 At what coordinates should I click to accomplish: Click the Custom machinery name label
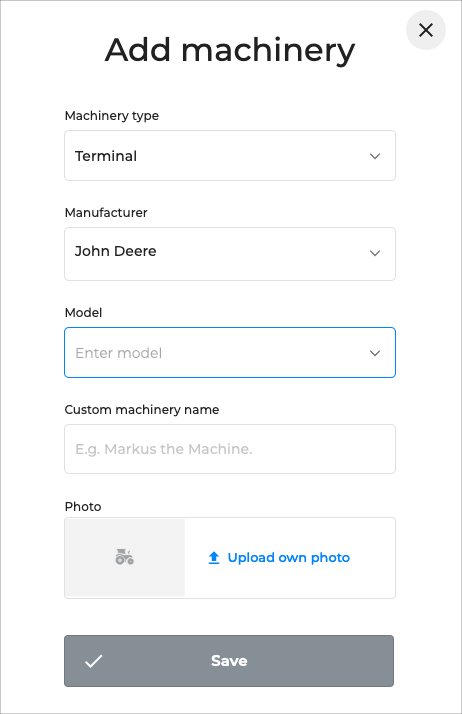[142, 410]
